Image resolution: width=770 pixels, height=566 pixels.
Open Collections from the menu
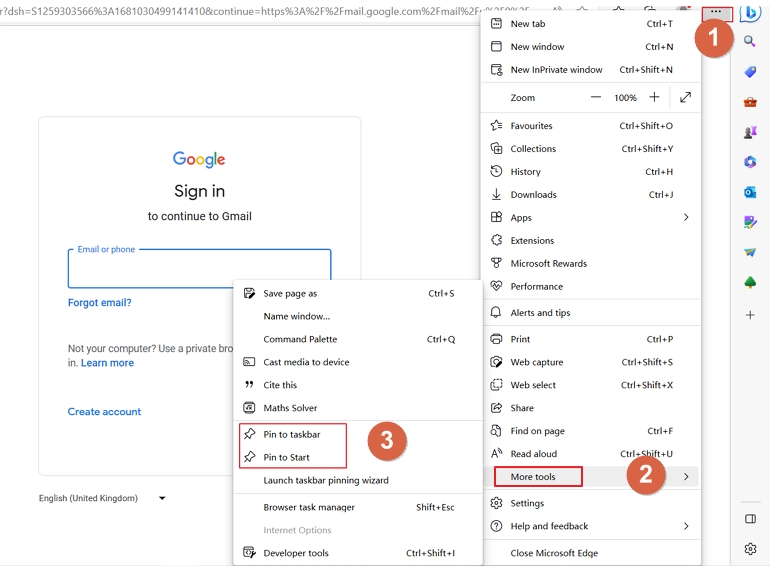point(591,149)
